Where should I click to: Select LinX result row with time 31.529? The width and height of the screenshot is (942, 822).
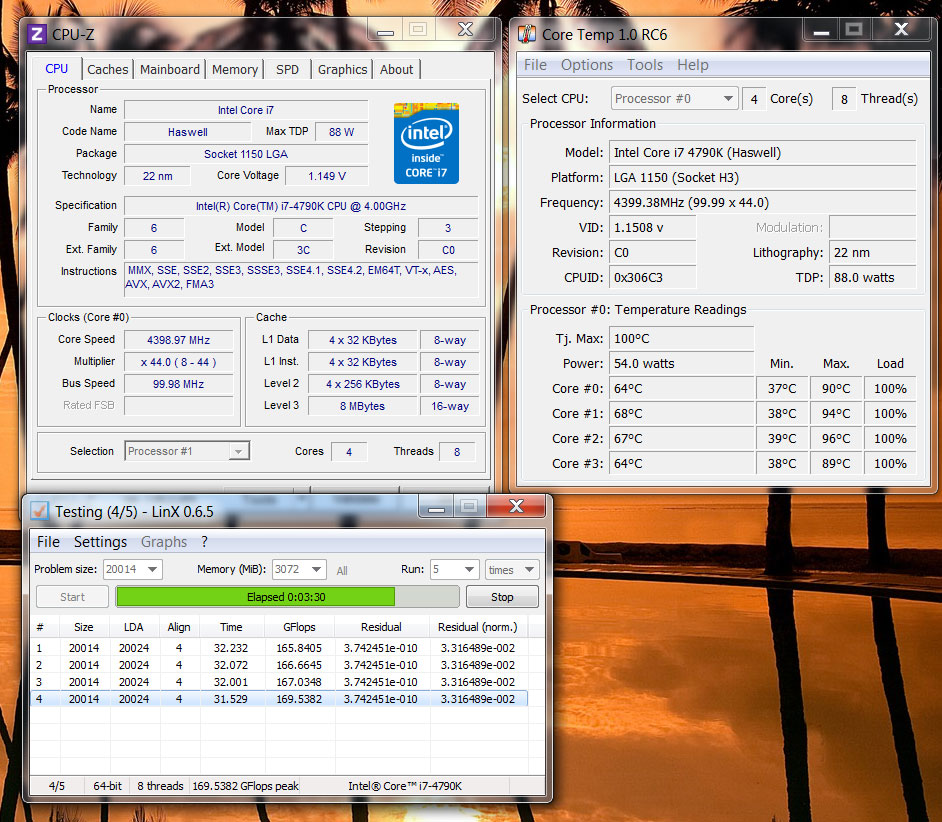tap(279, 699)
